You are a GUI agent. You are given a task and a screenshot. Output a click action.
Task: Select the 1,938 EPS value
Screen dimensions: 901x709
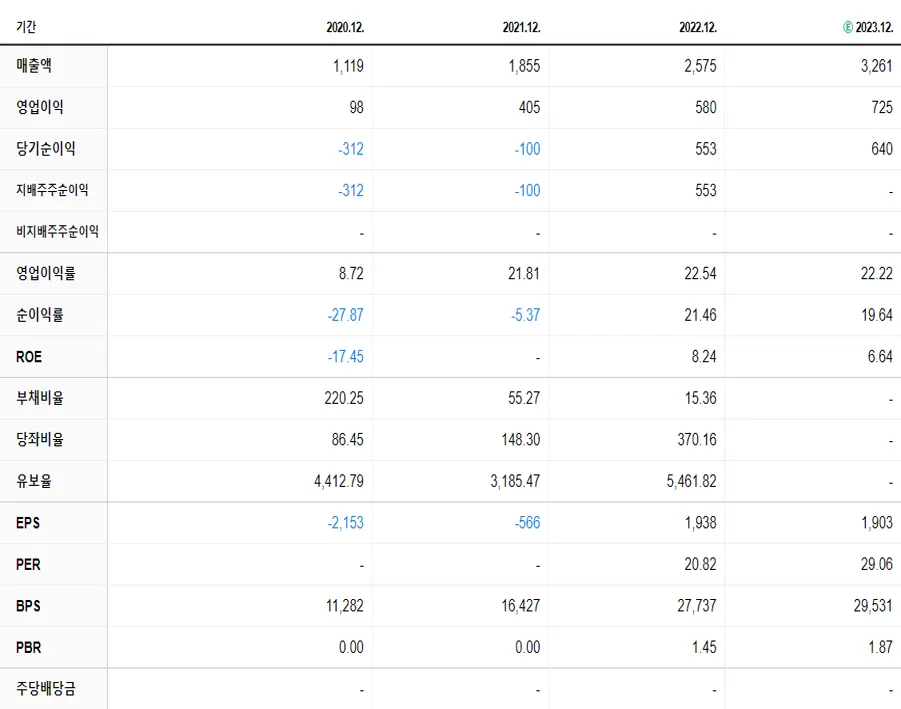[700, 523]
